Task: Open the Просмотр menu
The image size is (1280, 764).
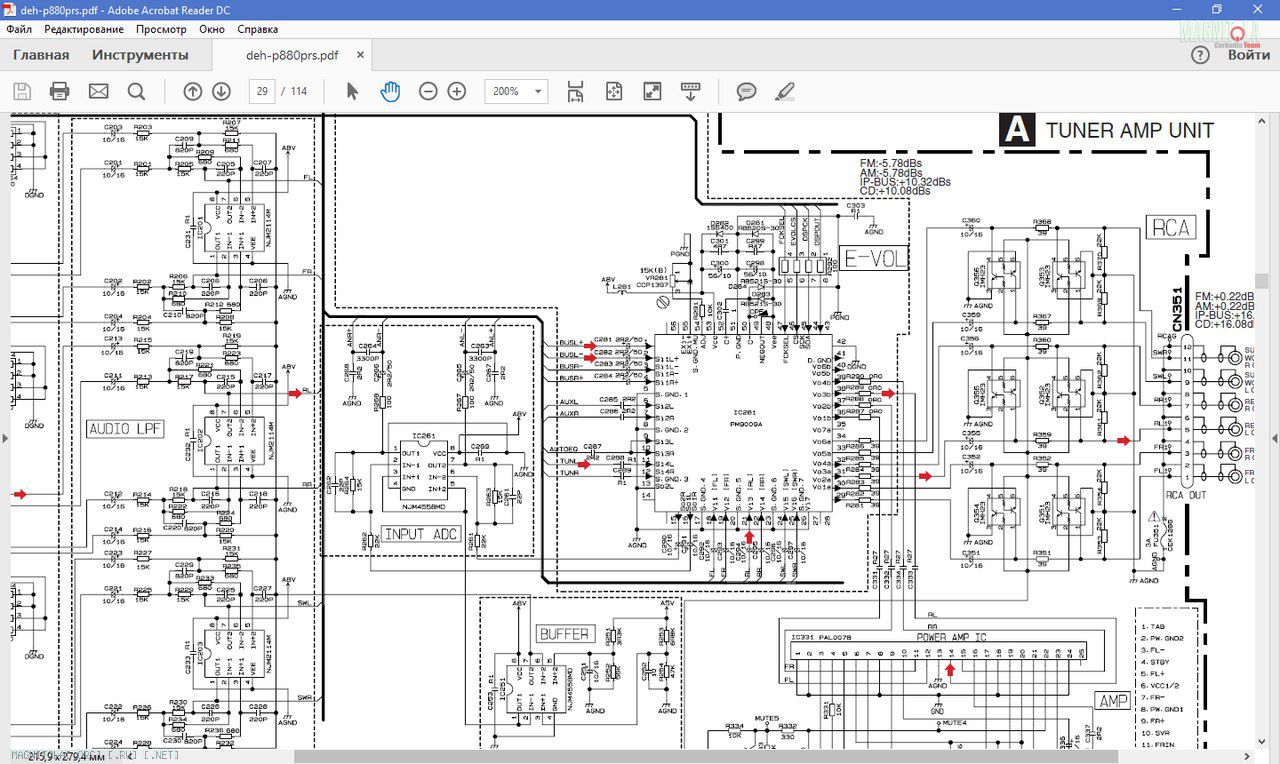Action: (161, 29)
